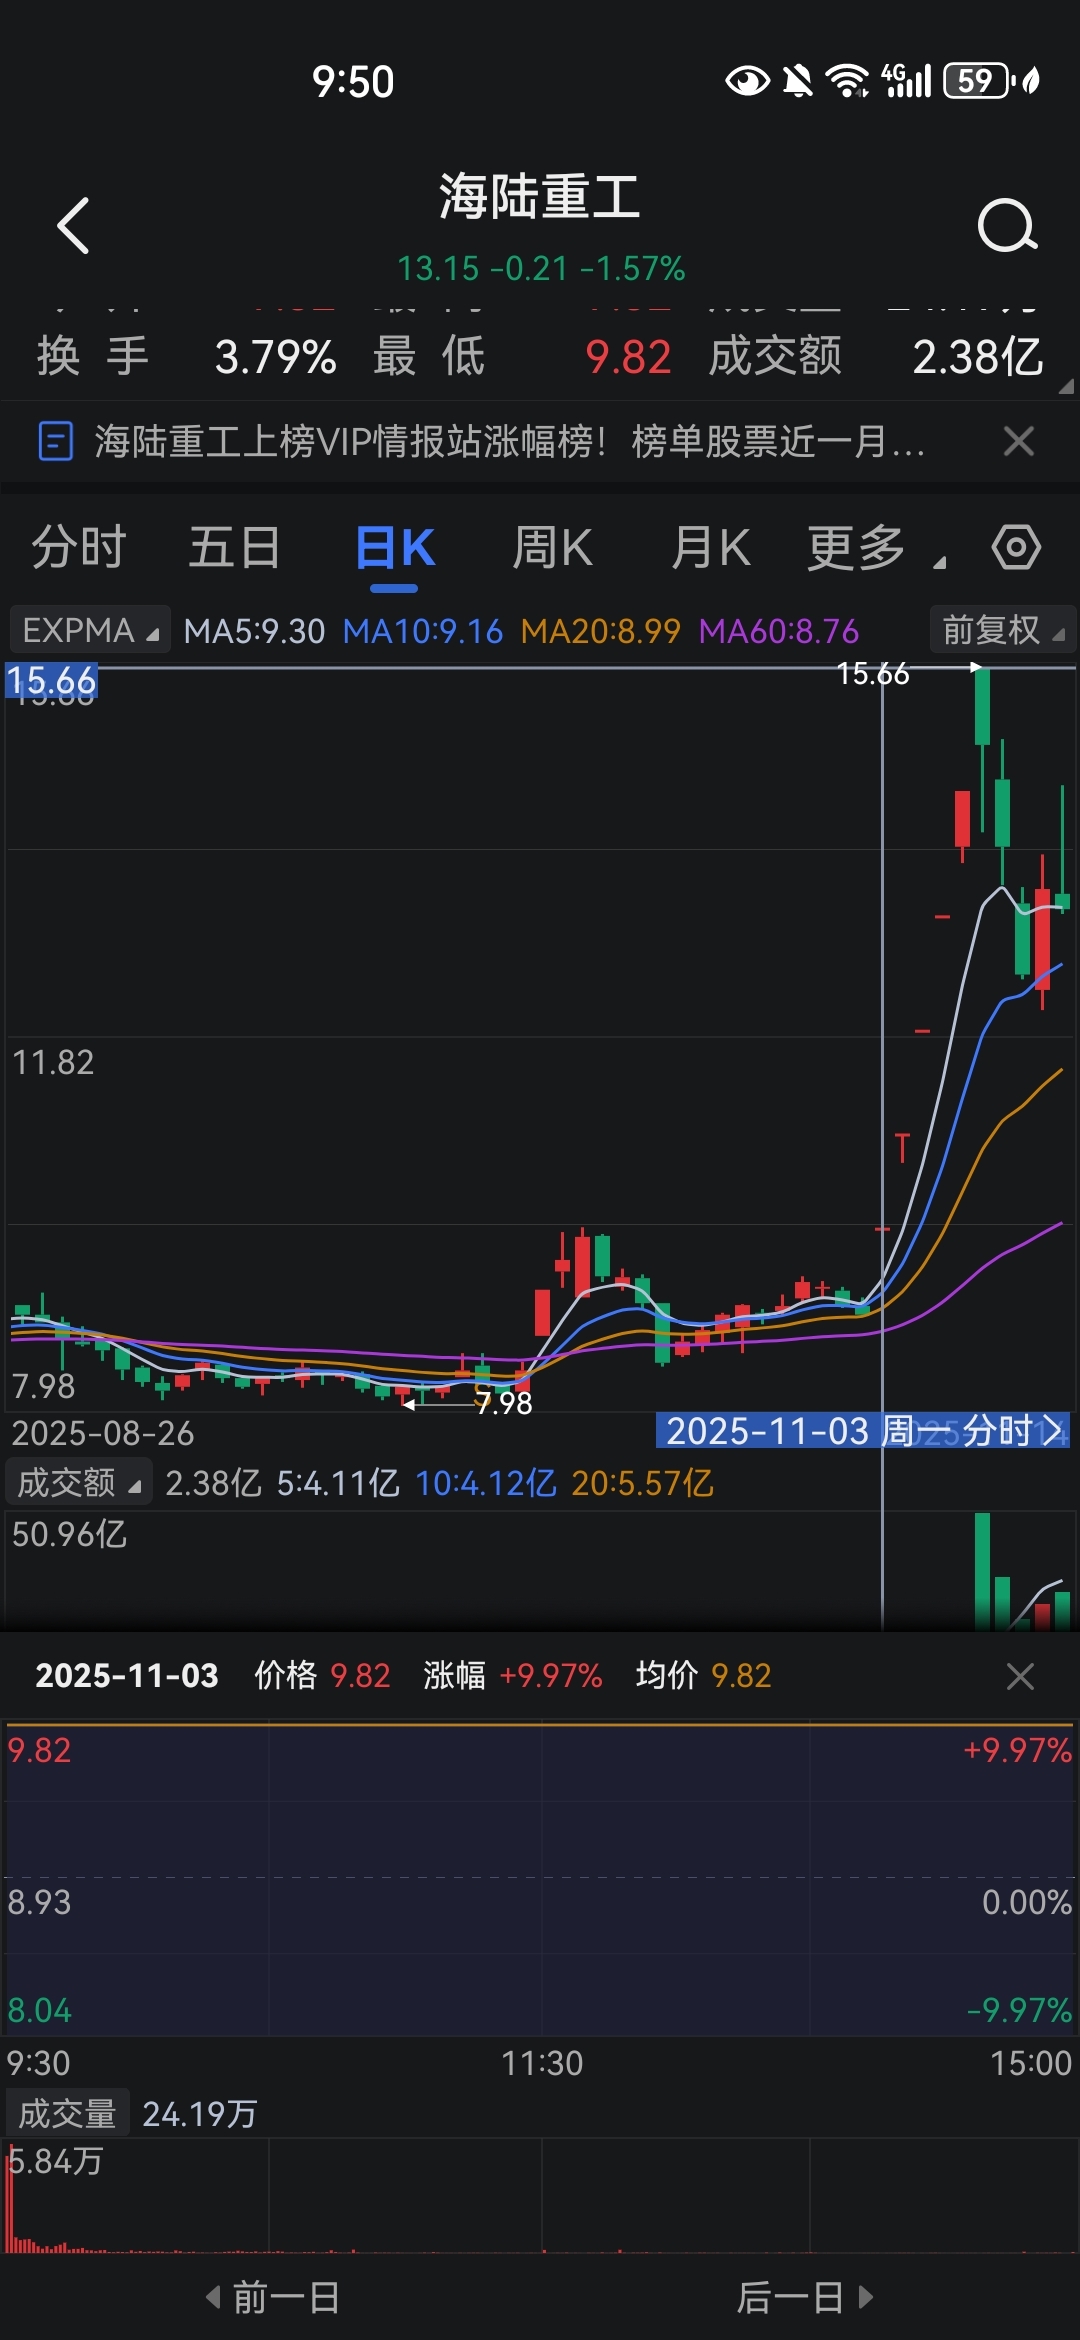
Task: Tap the largest green volume bar
Action: click(982, 1571)
